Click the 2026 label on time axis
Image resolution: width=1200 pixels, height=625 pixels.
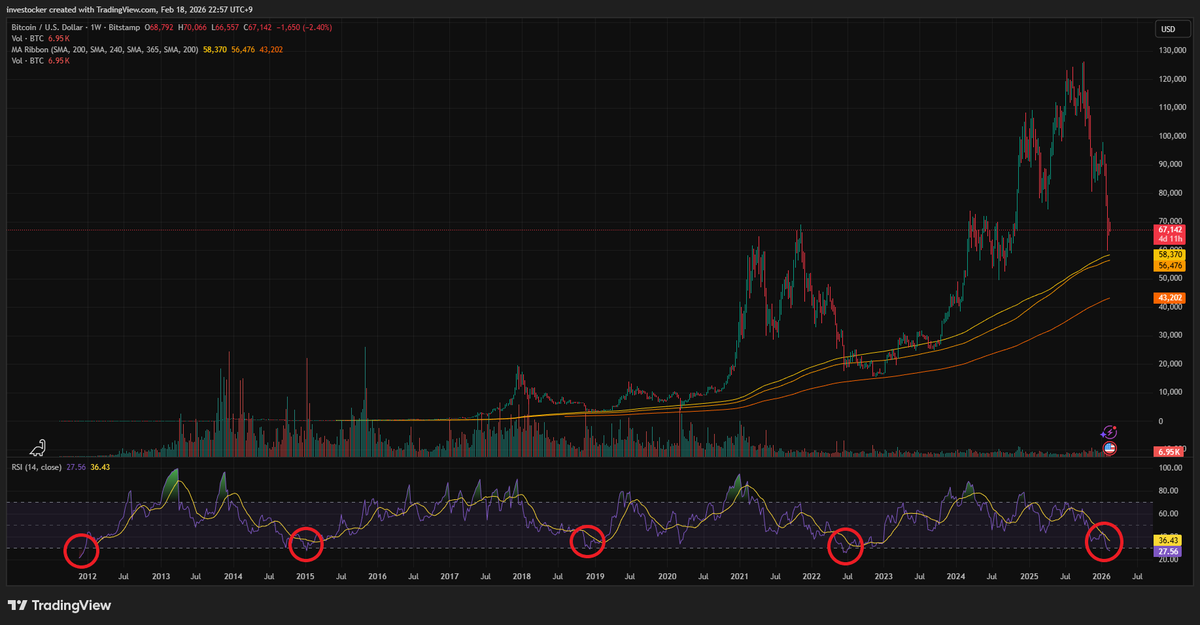1101,577
